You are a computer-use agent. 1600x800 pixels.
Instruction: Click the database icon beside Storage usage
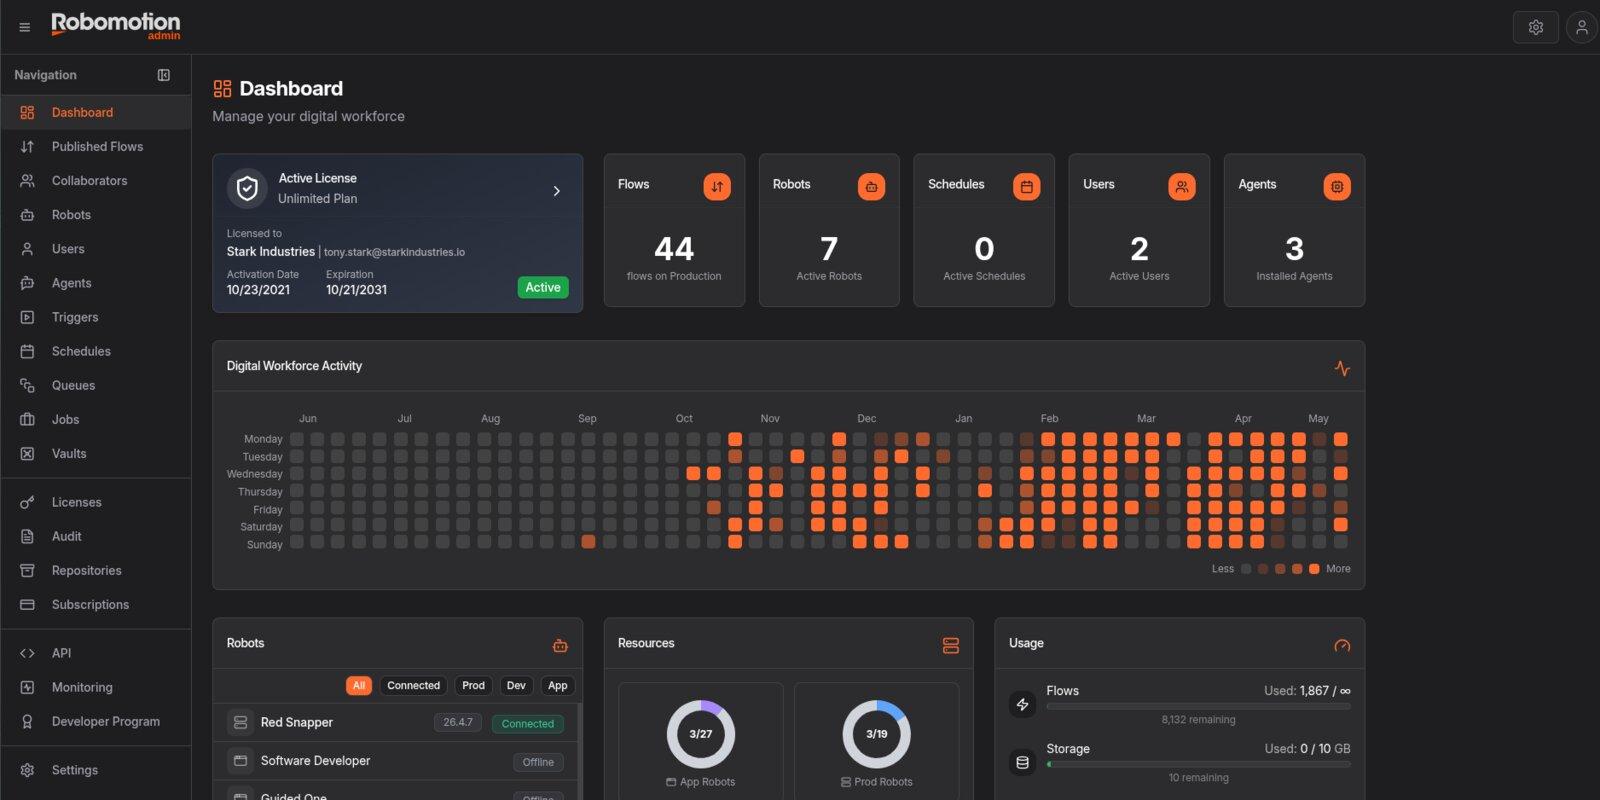point(1022,762)
